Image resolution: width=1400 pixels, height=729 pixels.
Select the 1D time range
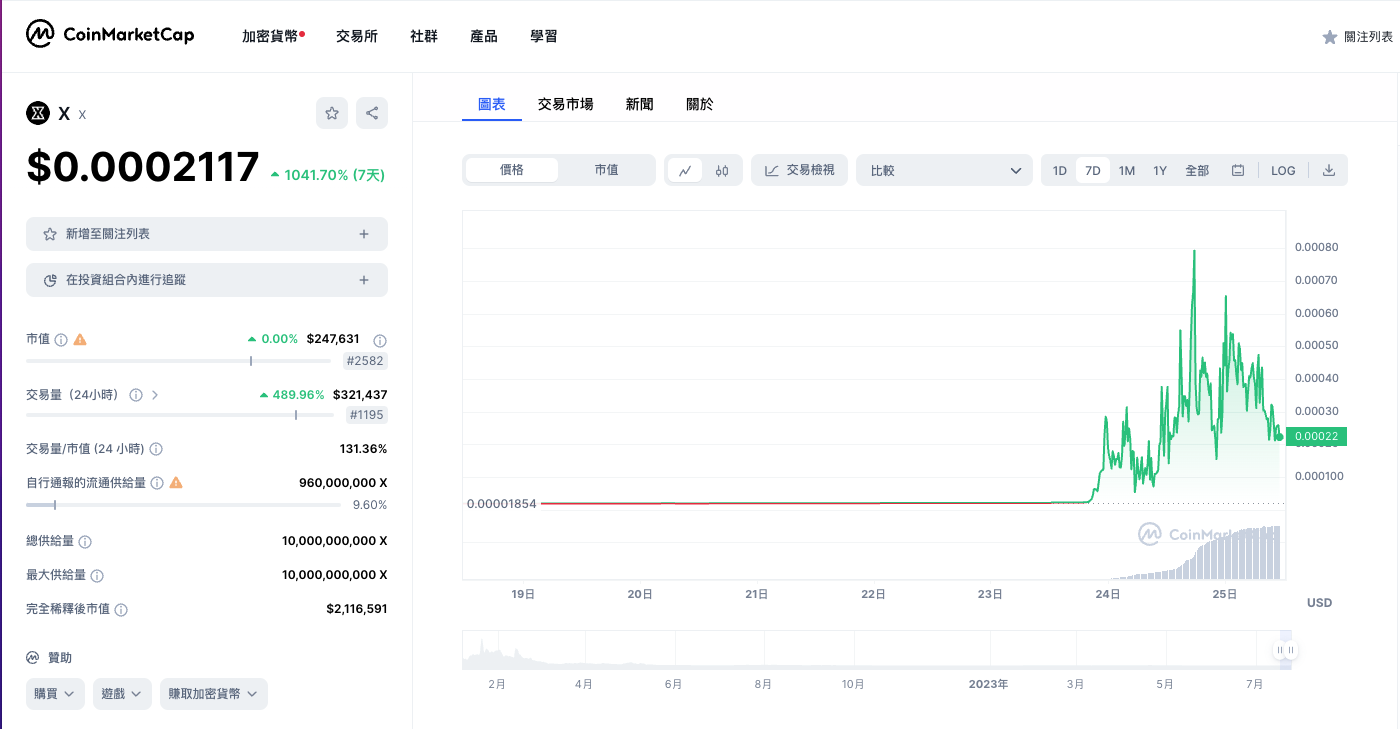tap(1060, 170)
